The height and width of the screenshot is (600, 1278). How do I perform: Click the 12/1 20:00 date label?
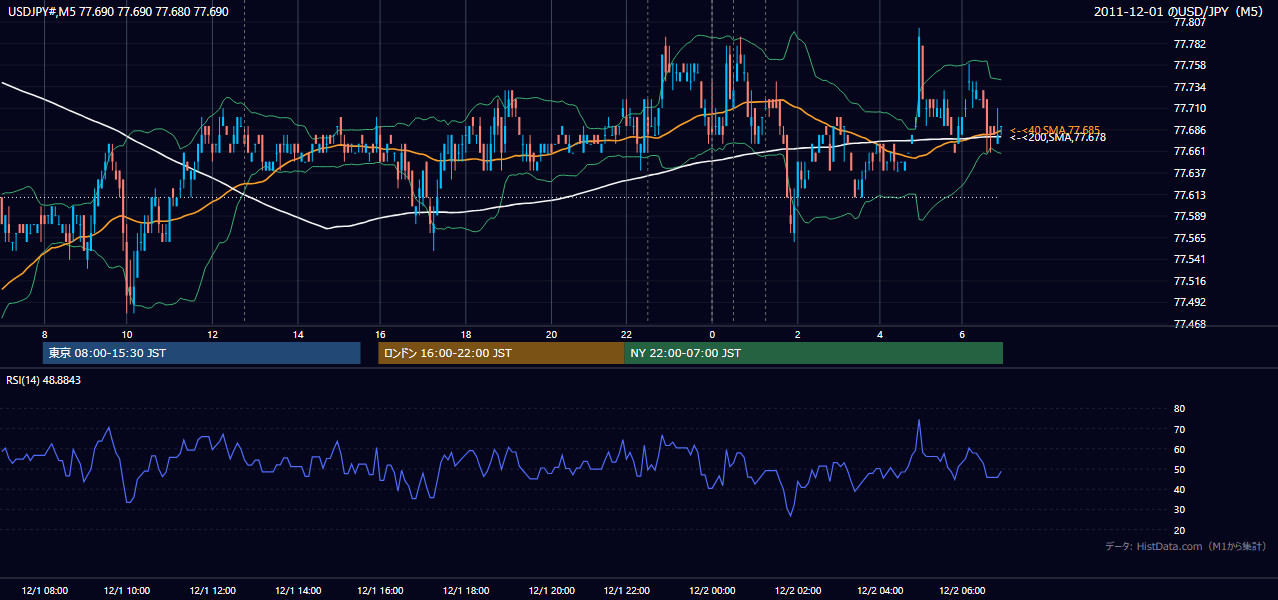tap(552, 591)
